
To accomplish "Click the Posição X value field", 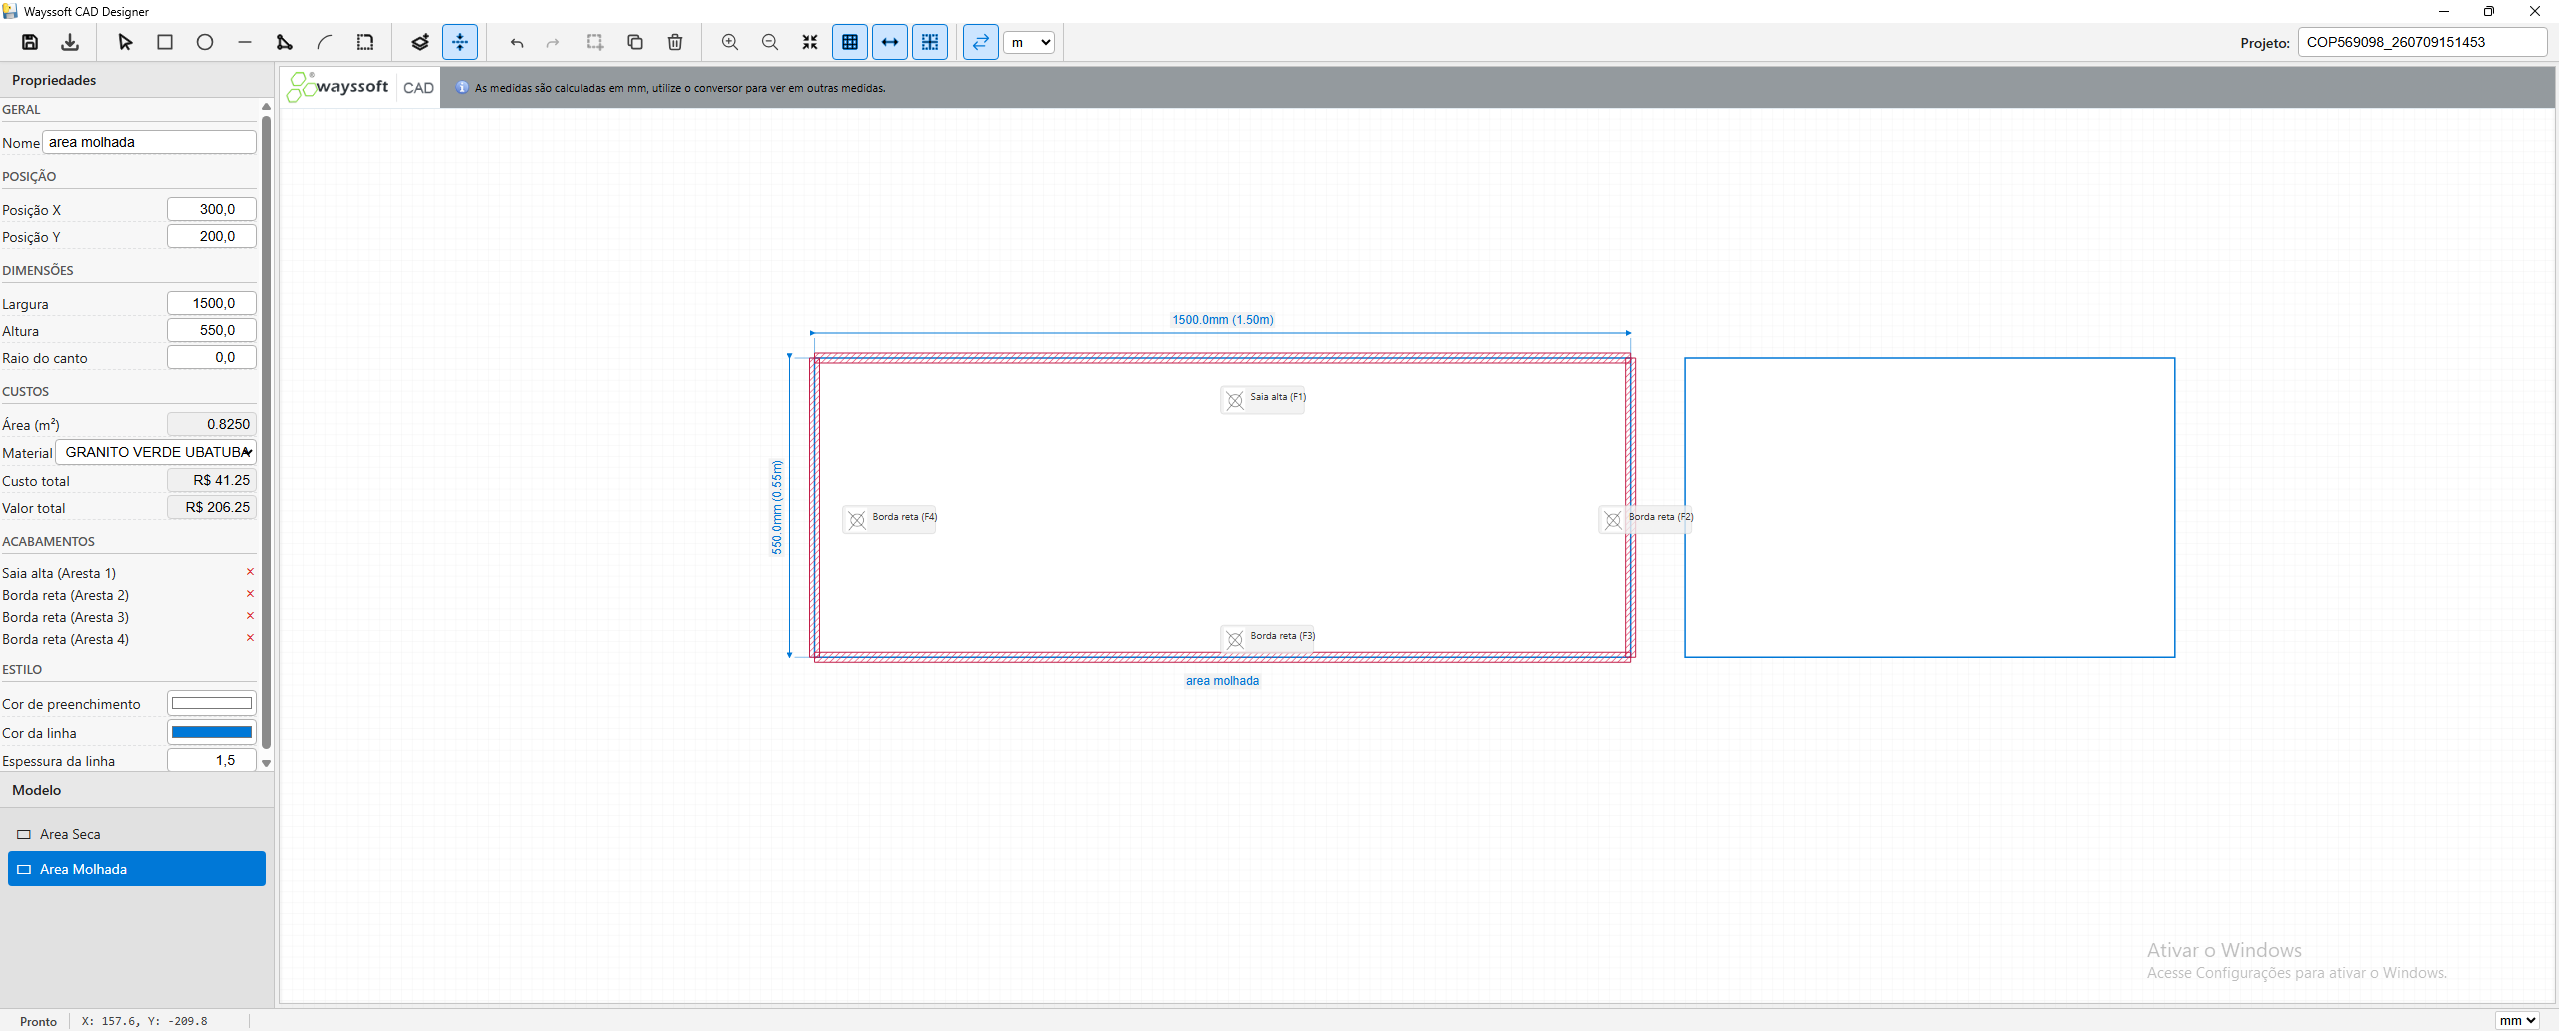I will coord(212,209).
